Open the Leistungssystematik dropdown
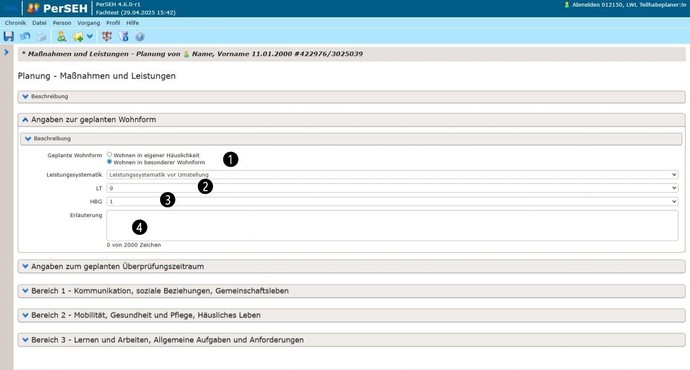The width and height of the screenshot is (690, 370). (392, 175)
